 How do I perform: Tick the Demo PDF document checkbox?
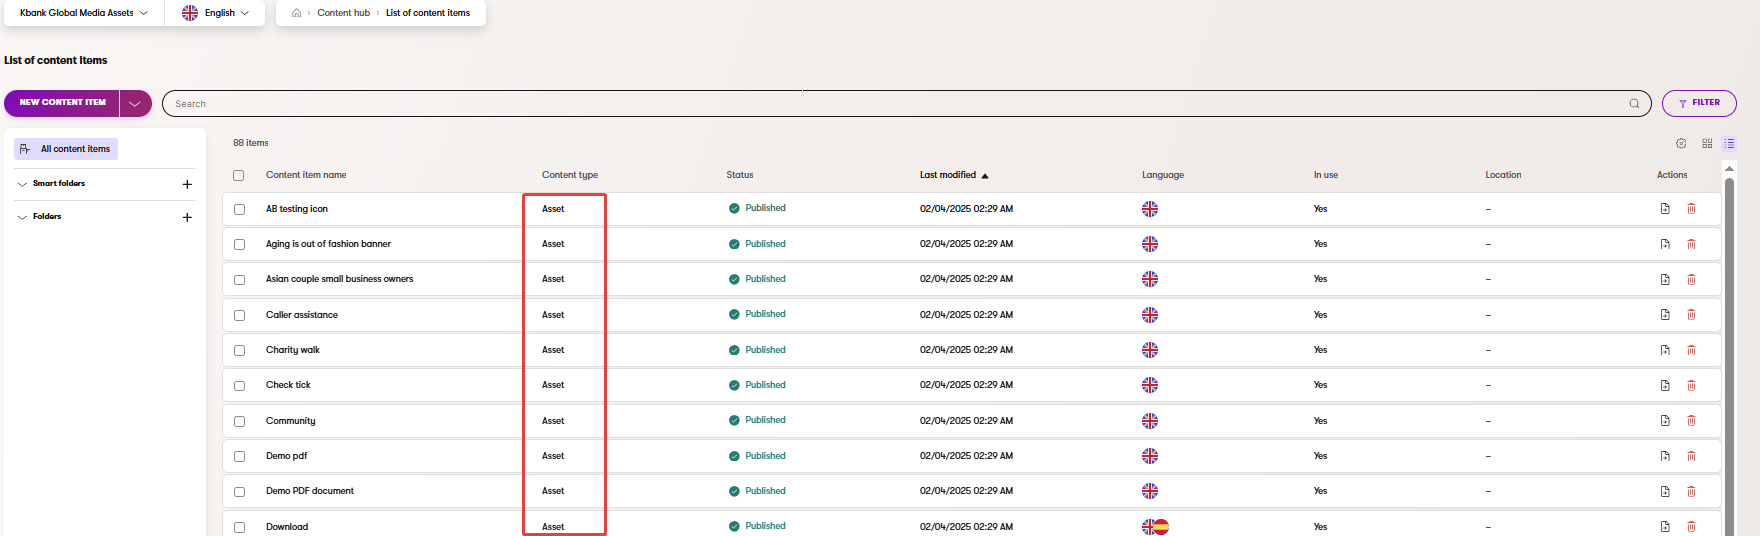point(239,492)
